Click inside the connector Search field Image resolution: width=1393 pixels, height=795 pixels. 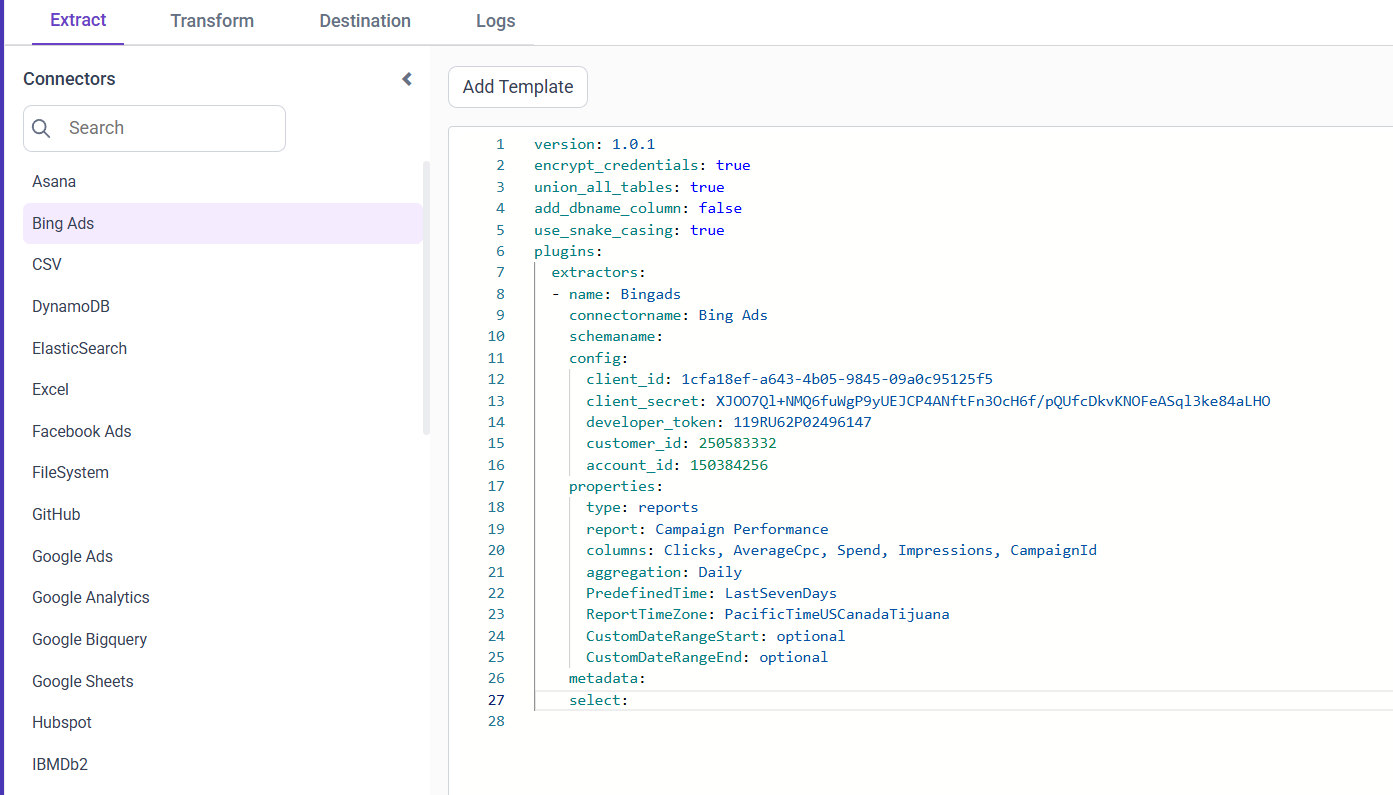pos(170,128)
